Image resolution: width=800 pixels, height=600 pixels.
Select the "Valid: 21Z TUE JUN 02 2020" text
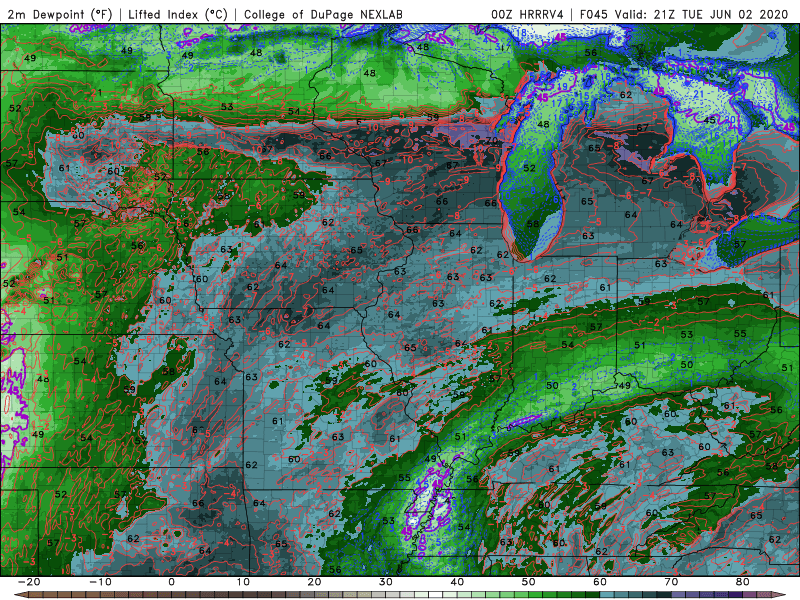point(701,14)
